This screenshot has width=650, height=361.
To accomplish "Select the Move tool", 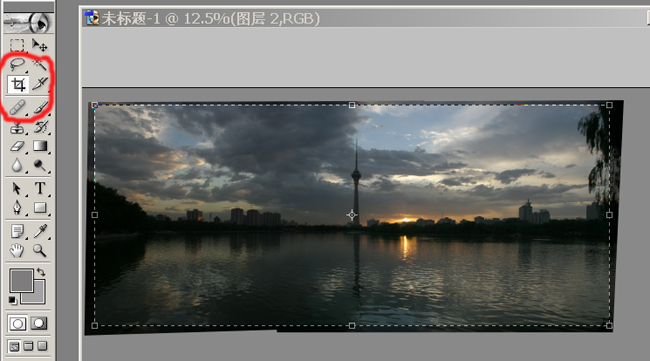I will [x=40, y=45].
